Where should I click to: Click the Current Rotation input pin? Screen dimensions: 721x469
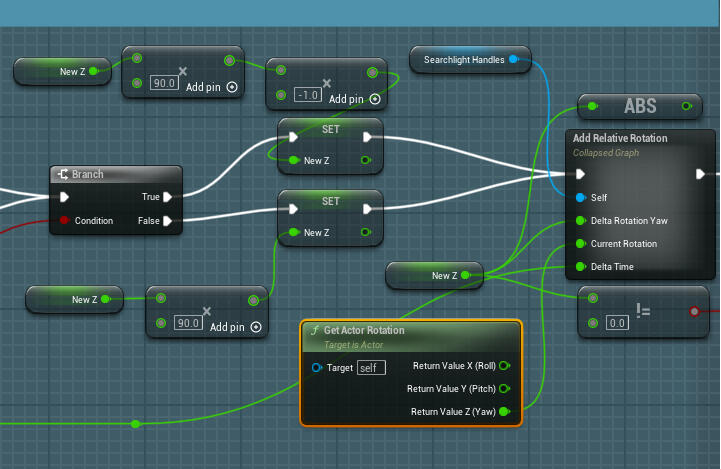coord(581,244)
